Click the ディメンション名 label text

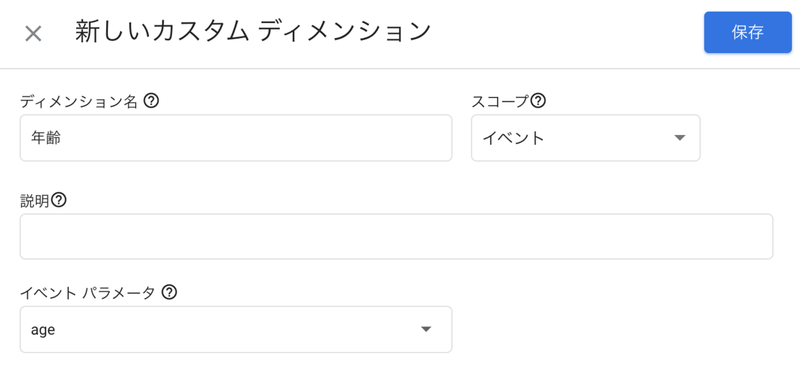(79, 102)
